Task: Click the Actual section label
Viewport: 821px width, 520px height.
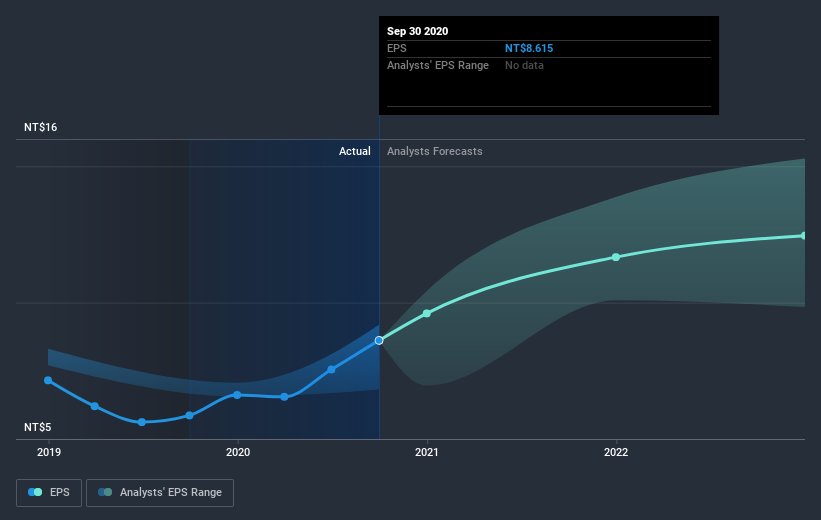Action: pos(354,151)
